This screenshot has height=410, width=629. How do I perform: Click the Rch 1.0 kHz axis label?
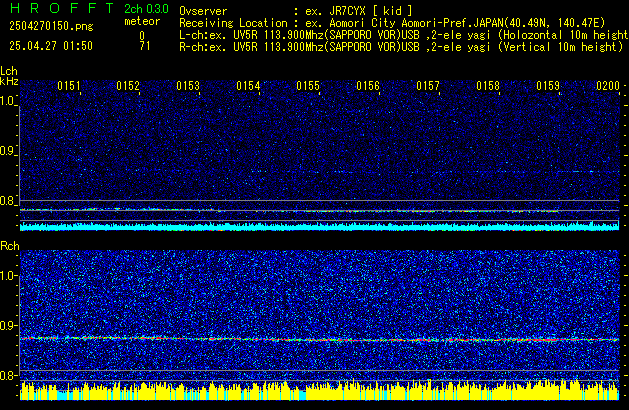8,276
